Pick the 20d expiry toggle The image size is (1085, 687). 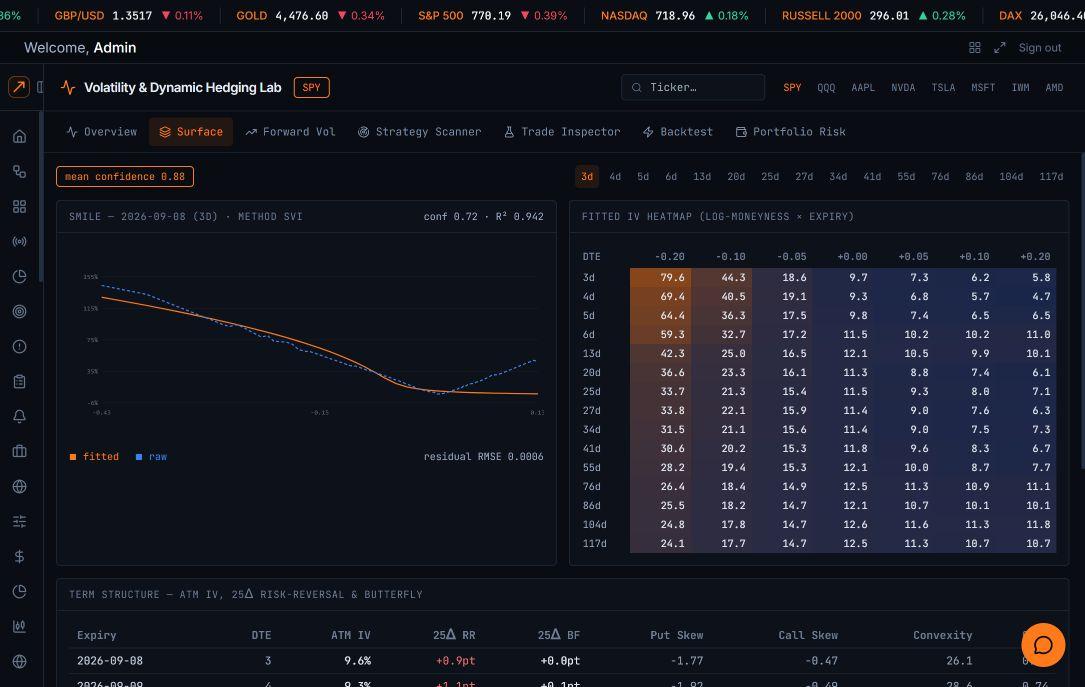[x=736, y=176]
